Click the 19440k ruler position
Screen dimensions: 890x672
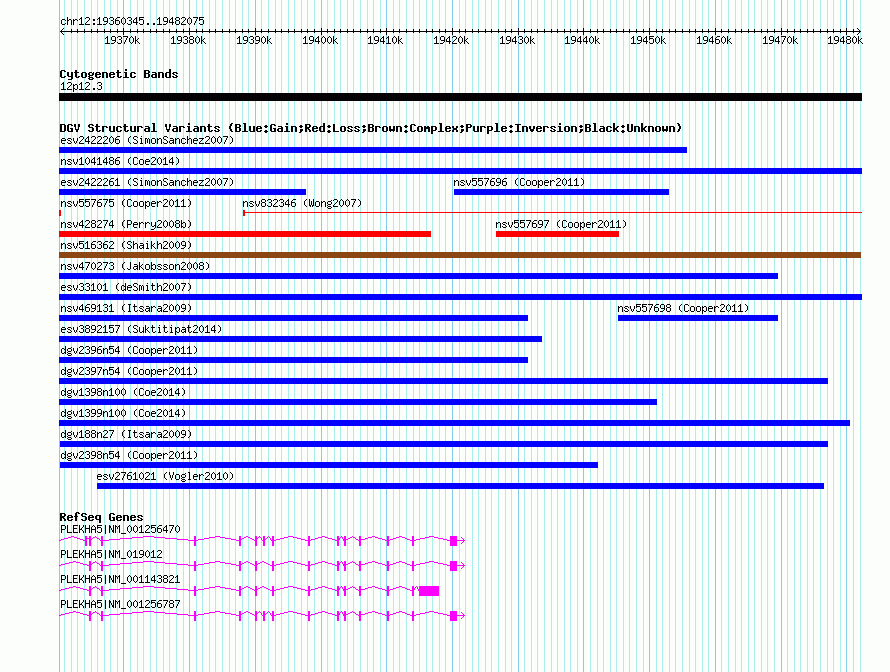click(582, 40)
